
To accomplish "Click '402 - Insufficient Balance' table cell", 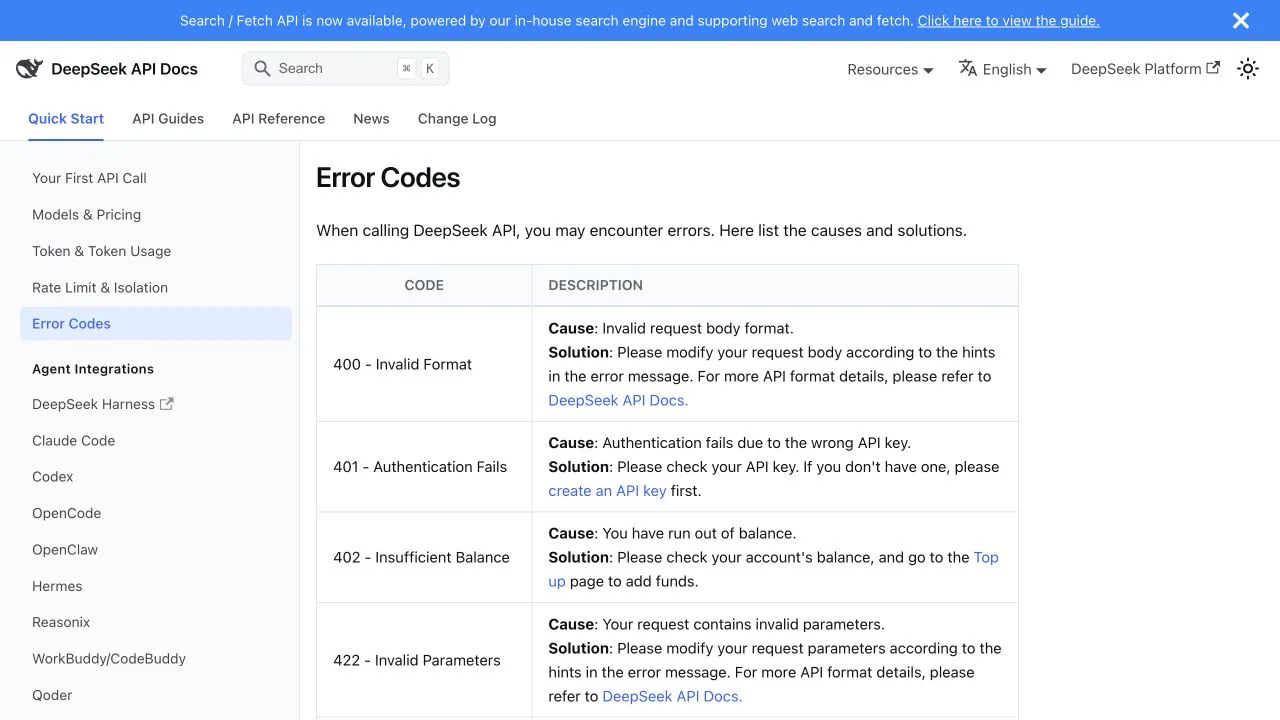I will click(424, 557).
